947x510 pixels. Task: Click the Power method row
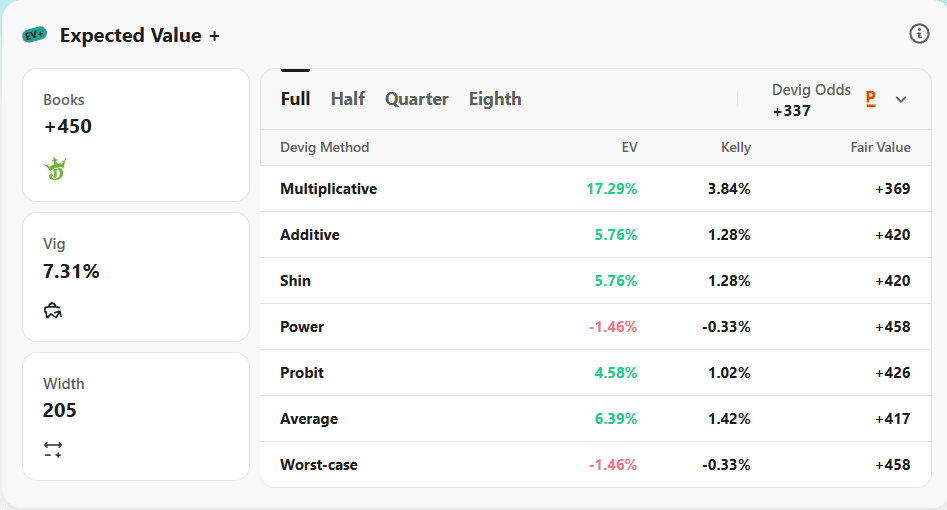click(x=595, y=326)
